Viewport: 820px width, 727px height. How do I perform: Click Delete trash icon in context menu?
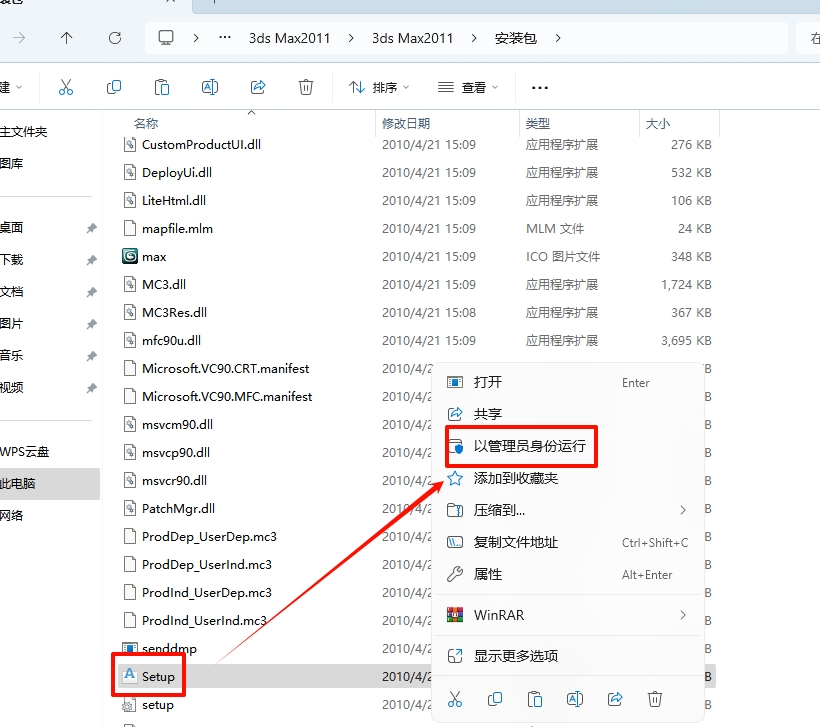click(x=655, y=698)
